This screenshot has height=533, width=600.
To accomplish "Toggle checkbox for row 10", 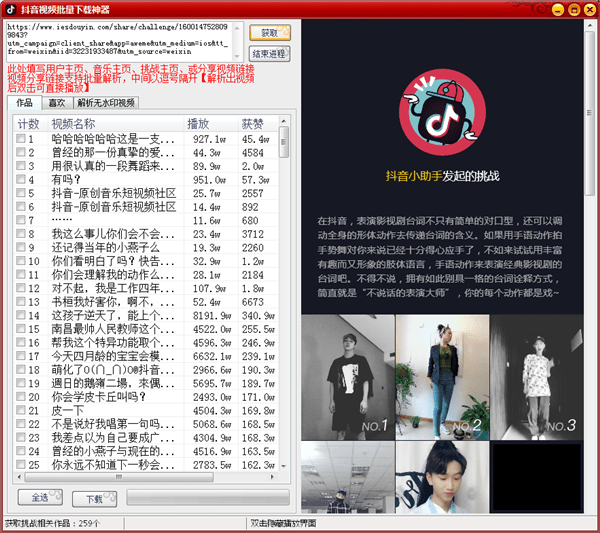I will pyautogui.click(x=21, y=261).
